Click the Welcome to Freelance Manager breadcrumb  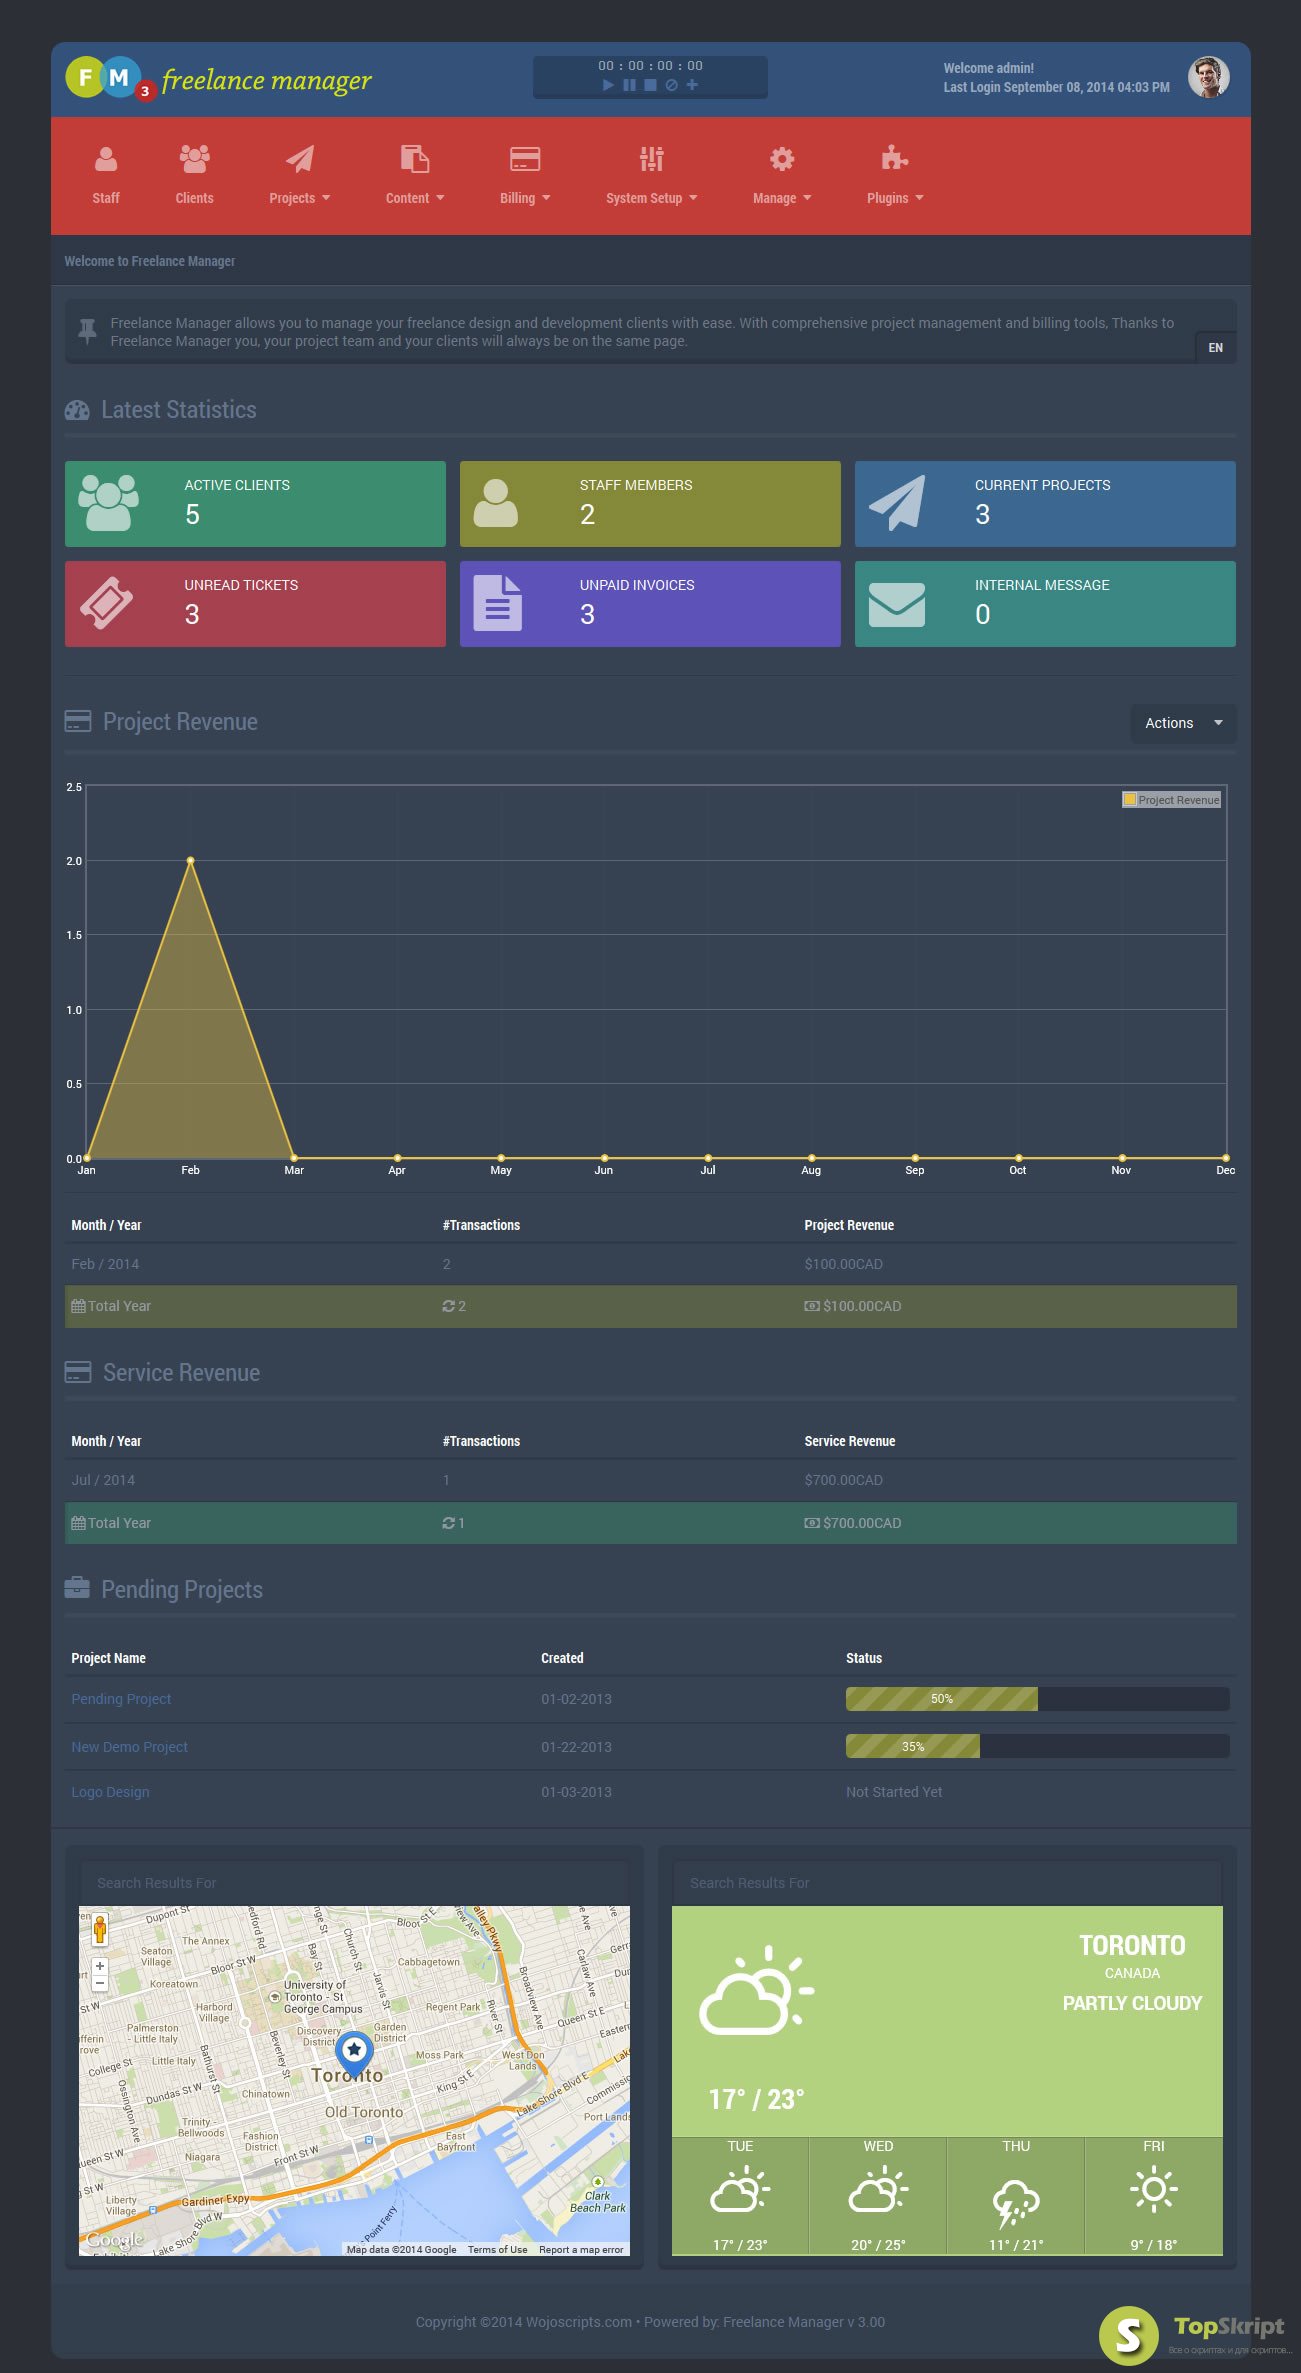[150, 261]
